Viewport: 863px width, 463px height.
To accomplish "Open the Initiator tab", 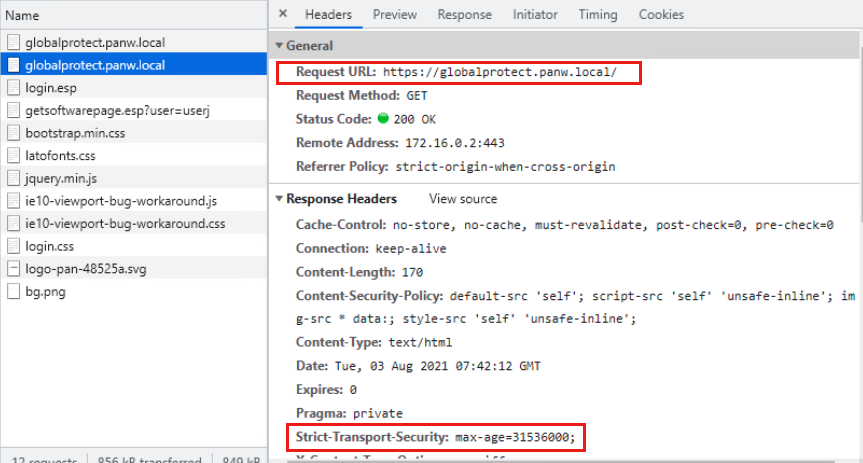I will (535, 15).
